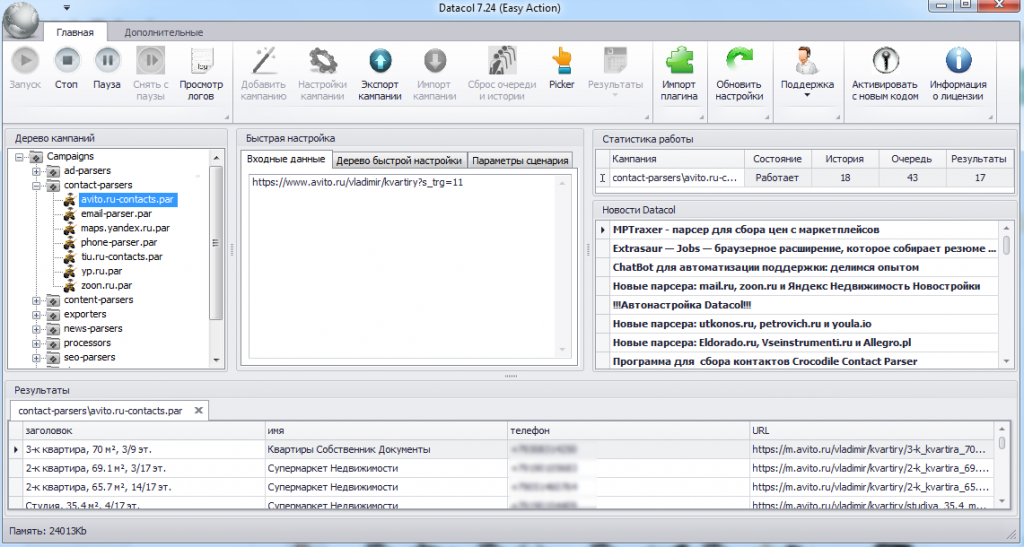Select zoon.ru.par campaign
The image size is (1024, 547).
click(x=106, y=285)
